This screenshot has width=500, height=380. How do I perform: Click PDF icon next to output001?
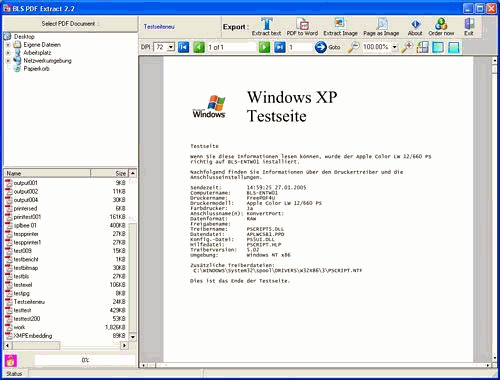9,183
